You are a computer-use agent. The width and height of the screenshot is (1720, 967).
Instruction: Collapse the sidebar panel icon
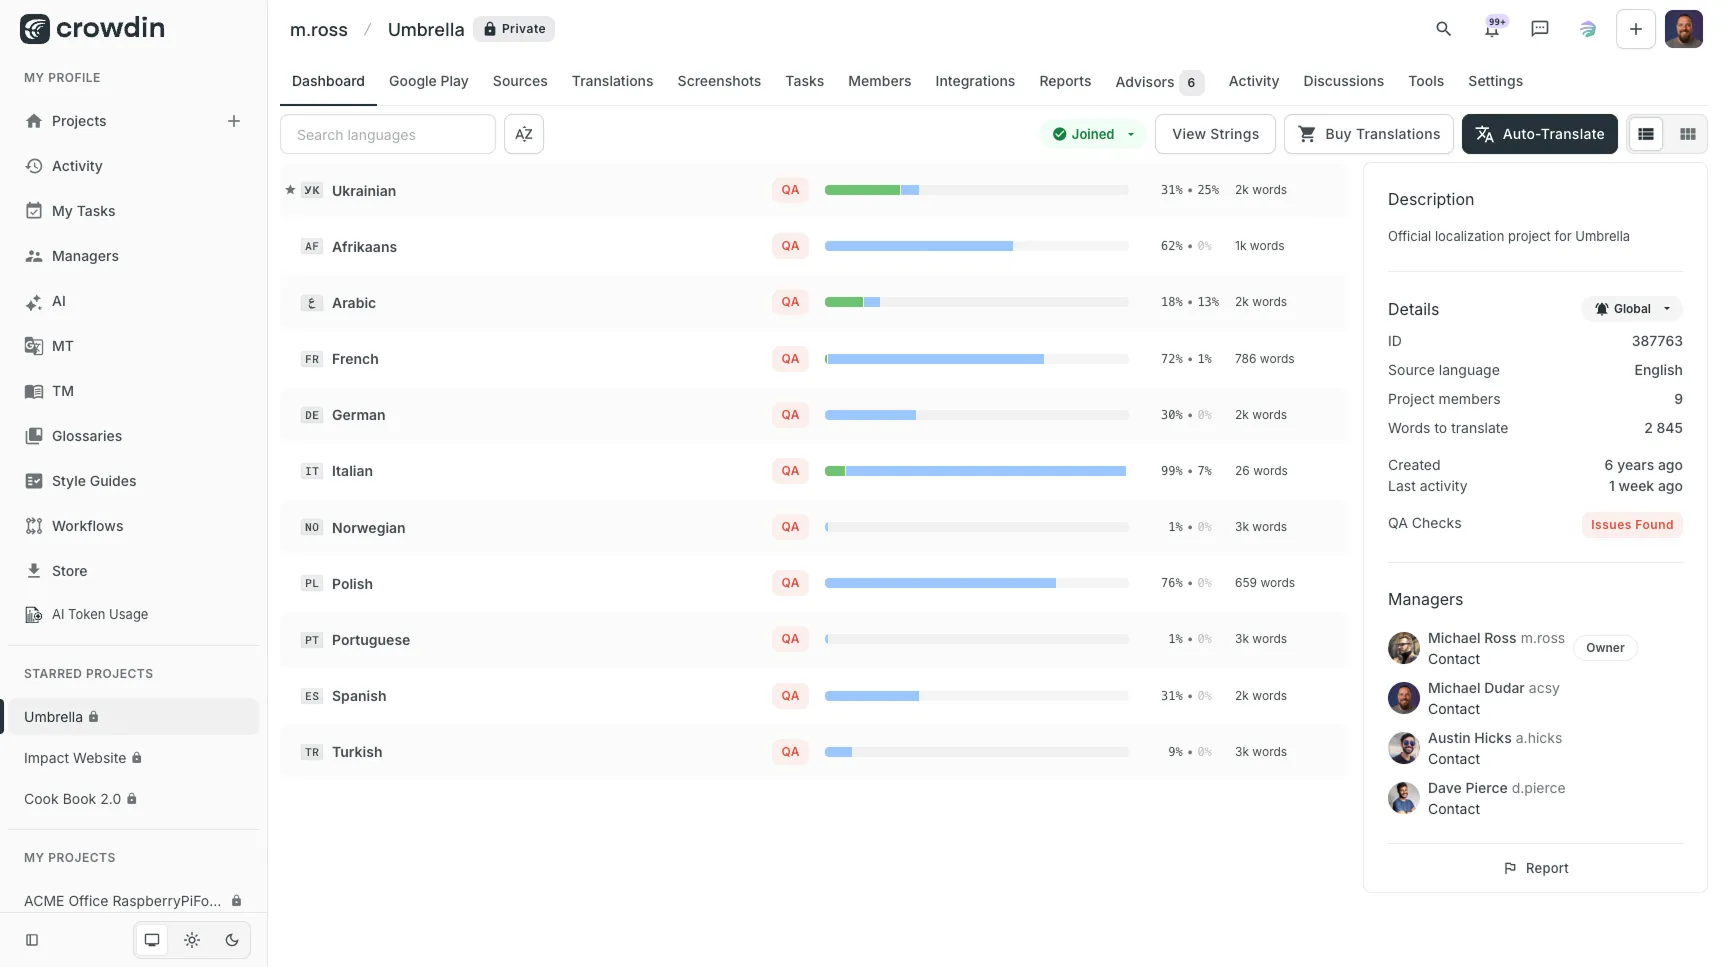click(32, 940)
